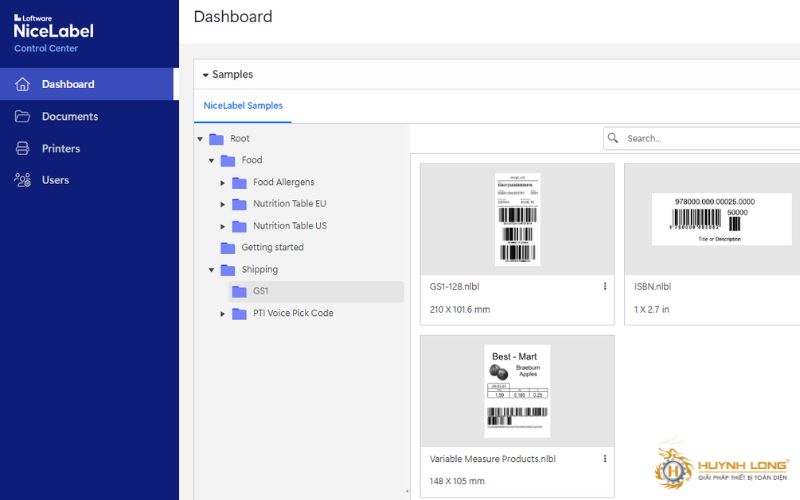Viewport: 800px width, 500px height.
Task: Click the Printers icon in sidebar
Action: pos(22,148)
